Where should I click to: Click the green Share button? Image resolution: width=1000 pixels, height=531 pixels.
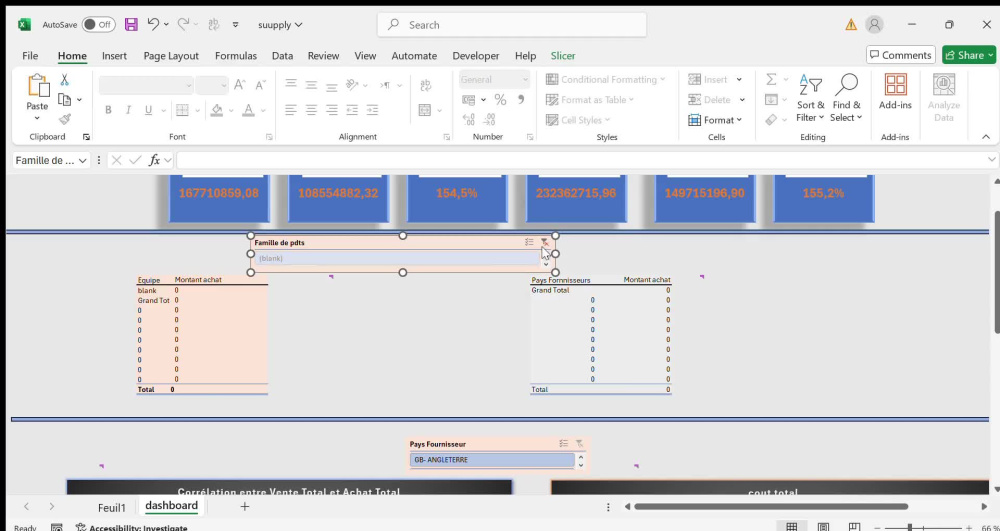969,55
